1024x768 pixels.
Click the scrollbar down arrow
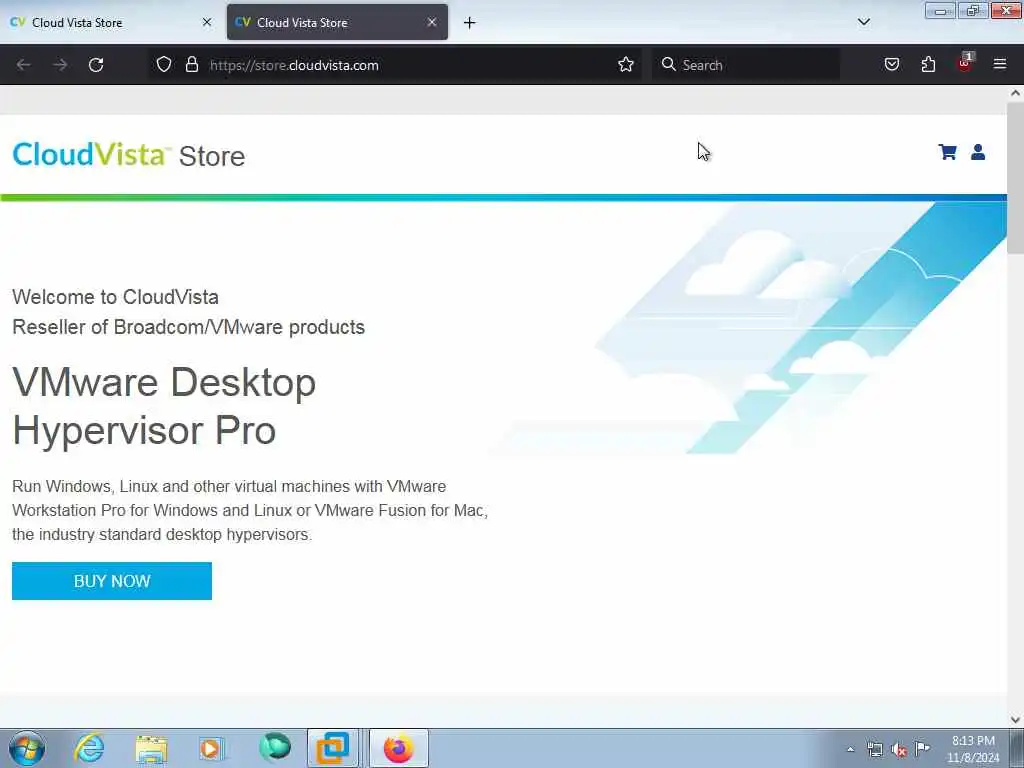coord(1015,720)
